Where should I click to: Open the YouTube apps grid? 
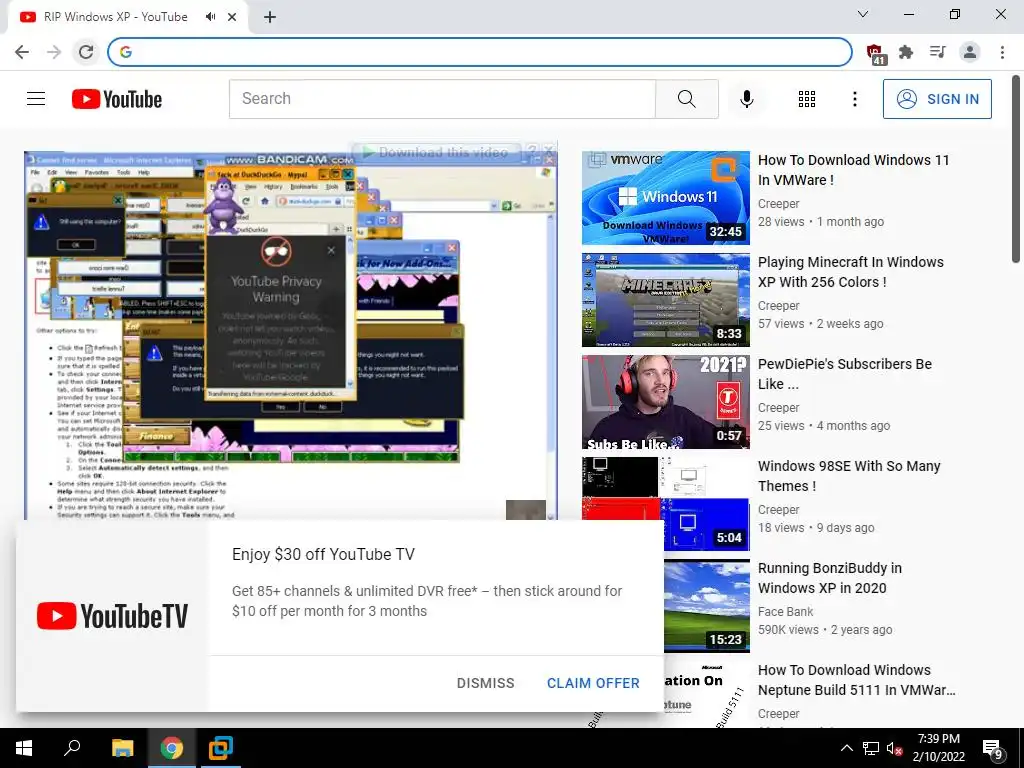807,99
